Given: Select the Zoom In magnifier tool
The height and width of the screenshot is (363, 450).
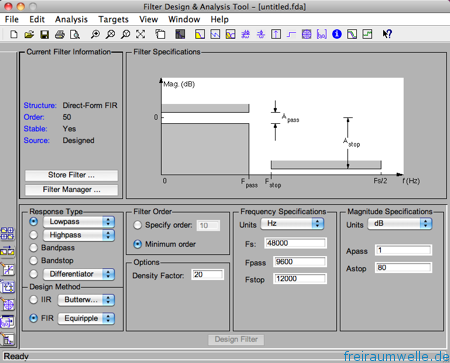Looking at the screenshot, I should (x=95, y=34).
